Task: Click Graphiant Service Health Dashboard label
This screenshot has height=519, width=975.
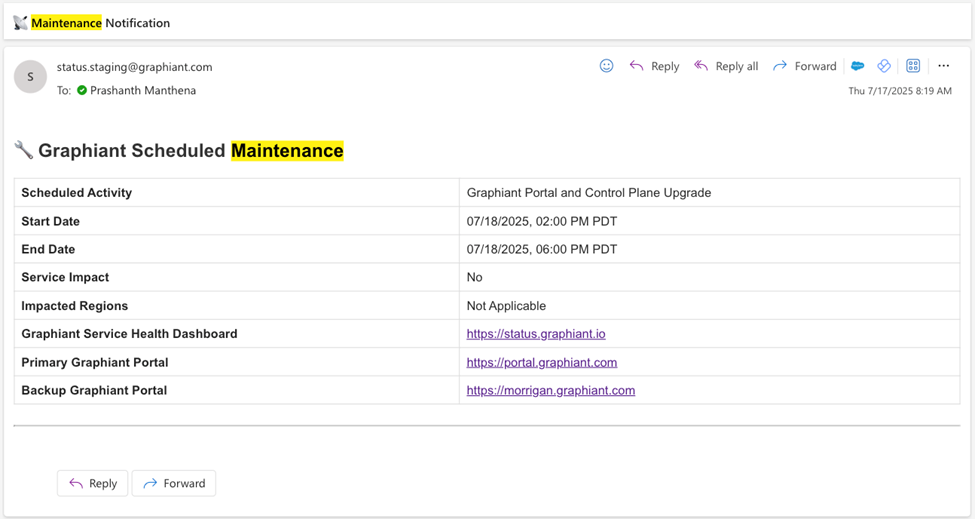Action: [x=129, y=334]
